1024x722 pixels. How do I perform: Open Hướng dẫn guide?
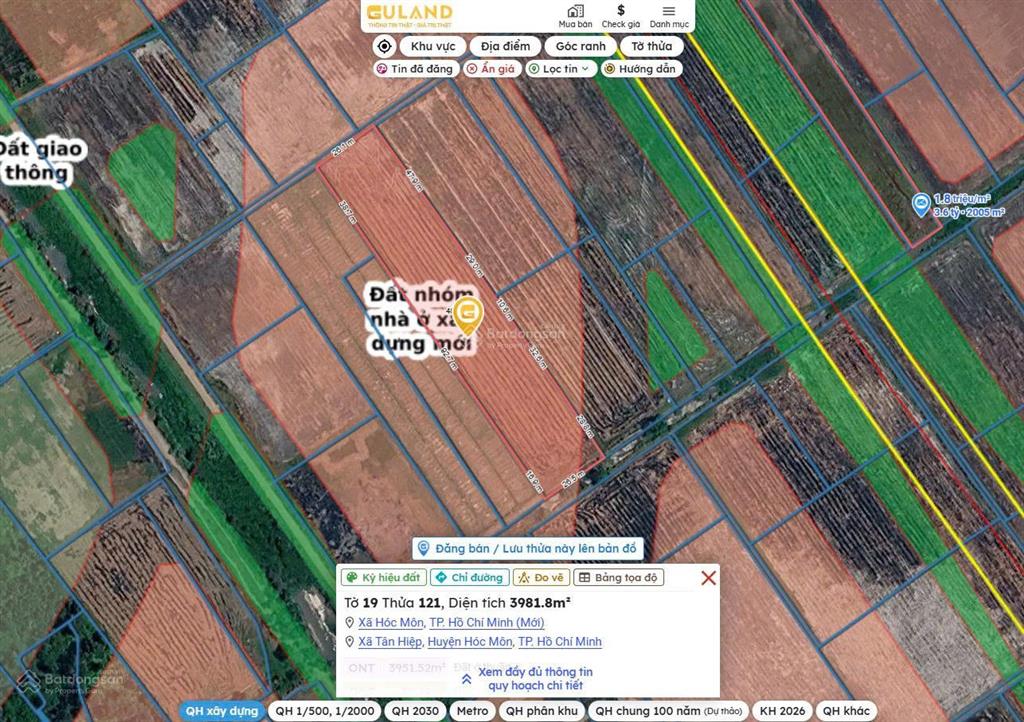(641, 69)
